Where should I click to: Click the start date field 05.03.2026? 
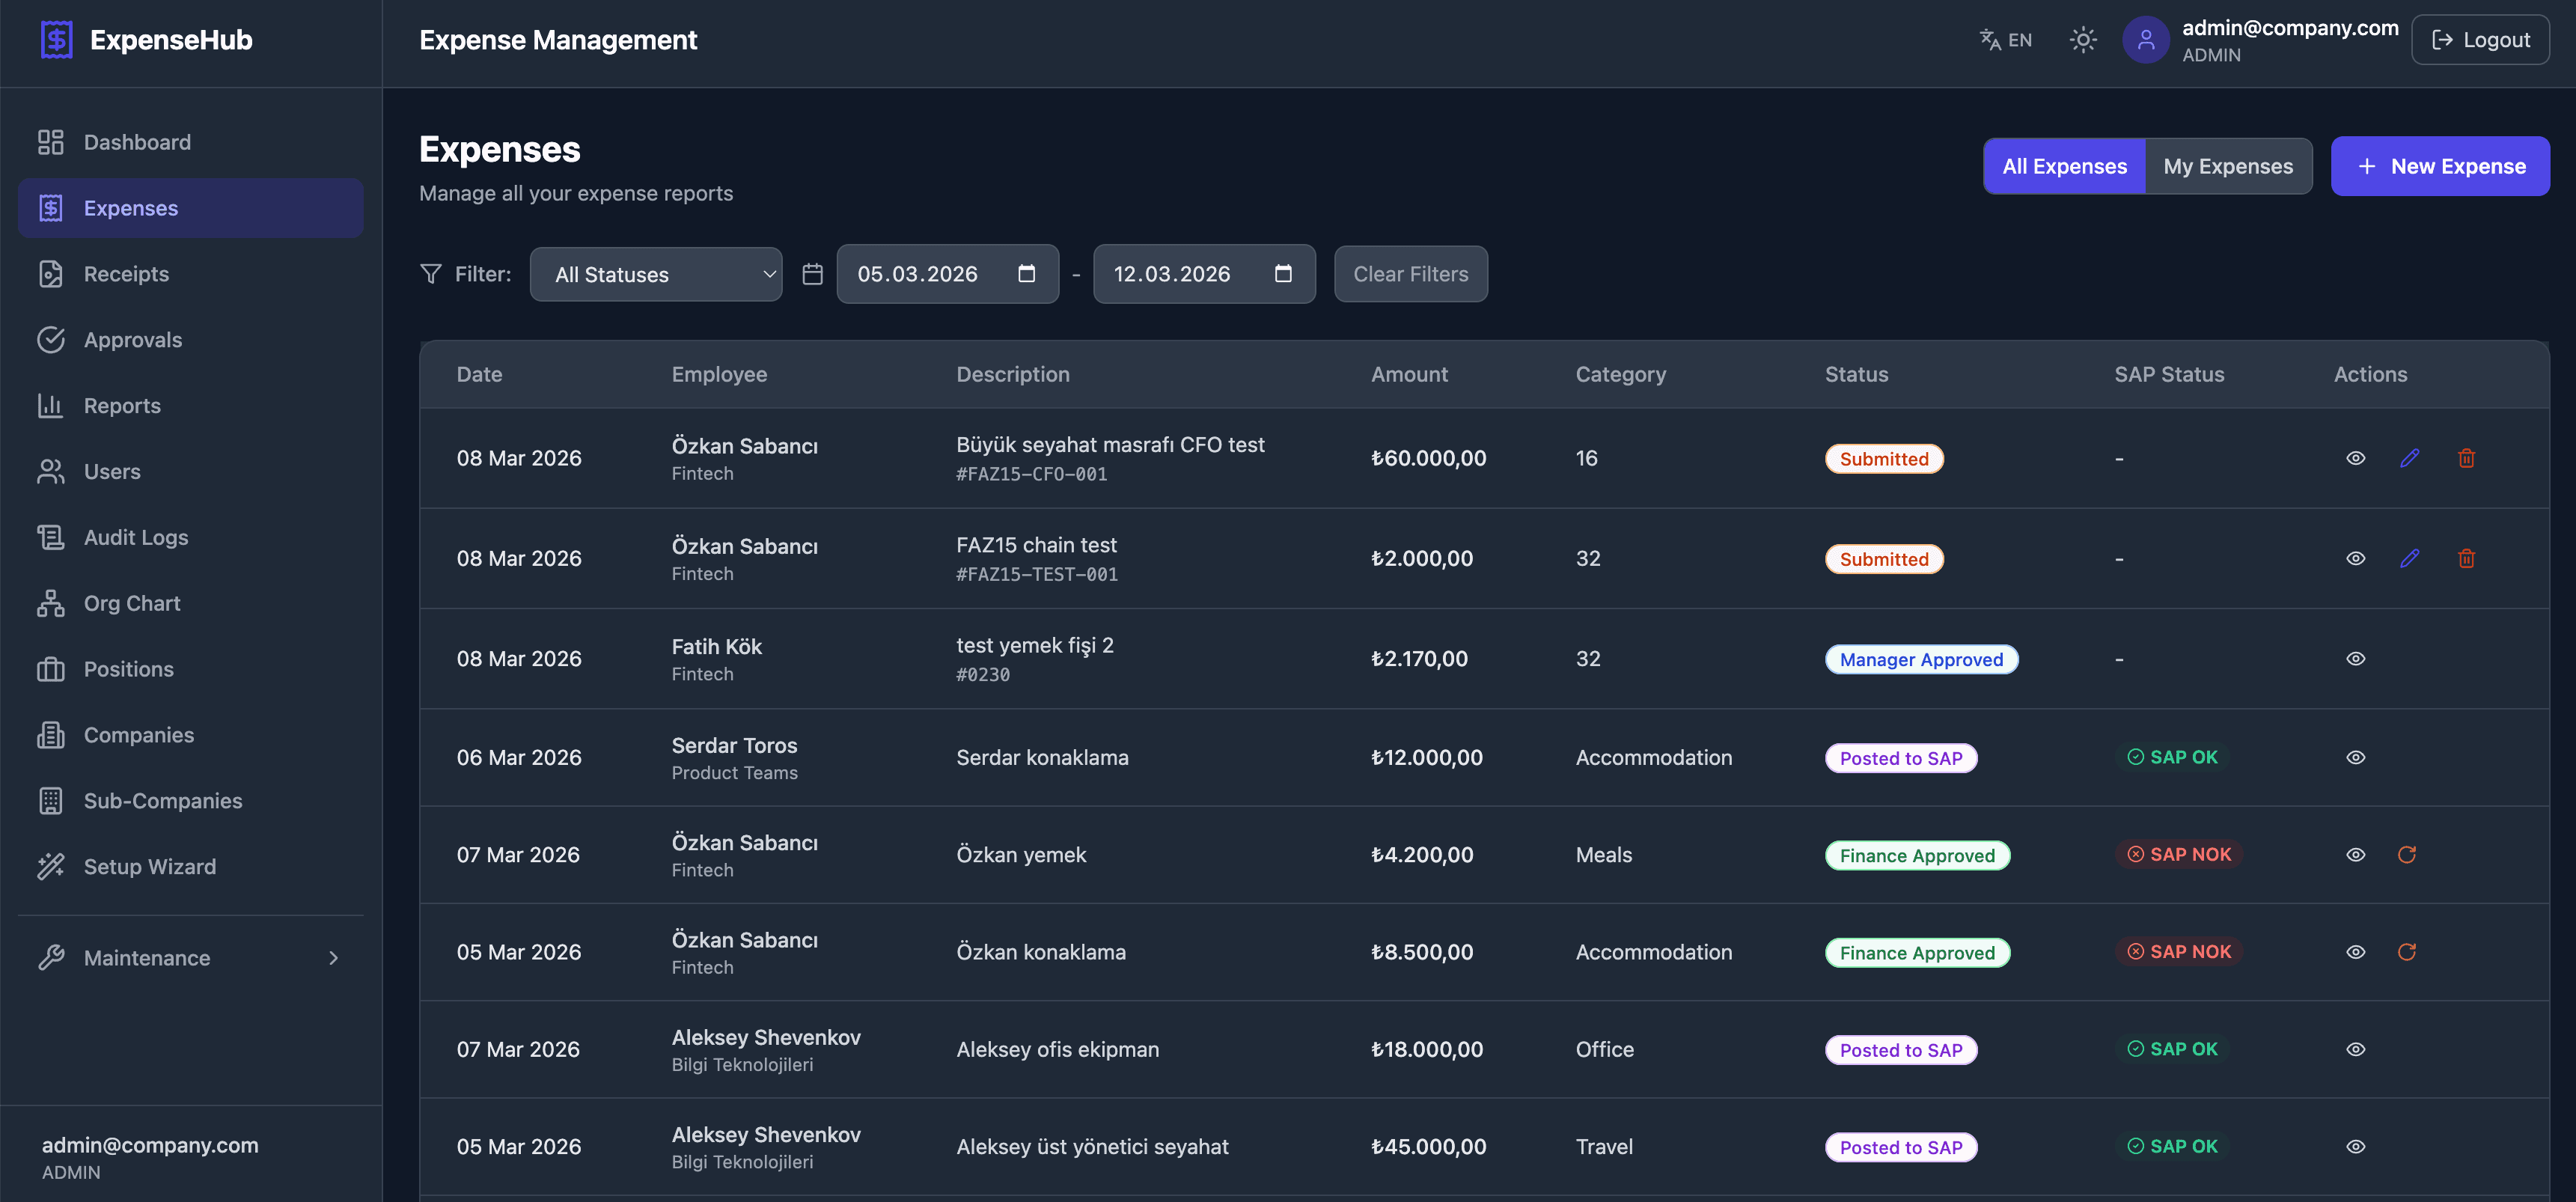click(947, 274)
